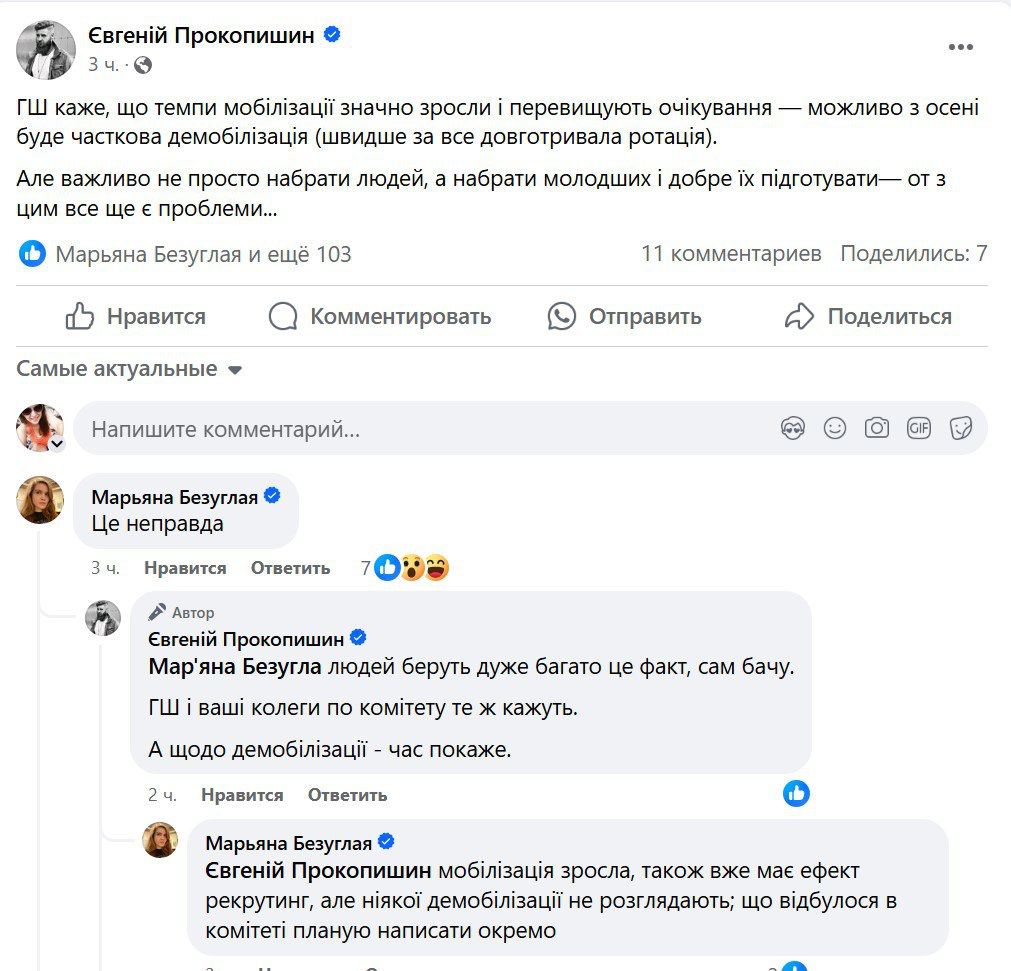
Task: Click inside the 'Напишите комментарий...' input field
Action: 300,426
